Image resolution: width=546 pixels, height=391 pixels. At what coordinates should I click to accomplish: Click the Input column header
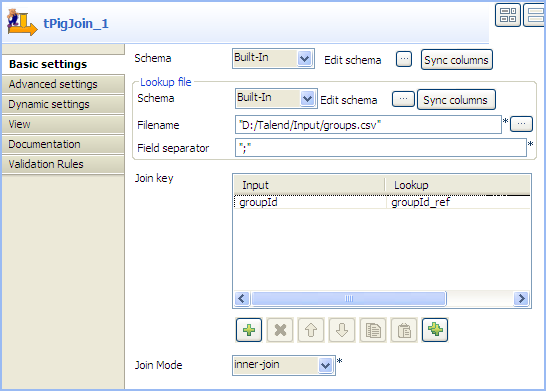[309, 185]
